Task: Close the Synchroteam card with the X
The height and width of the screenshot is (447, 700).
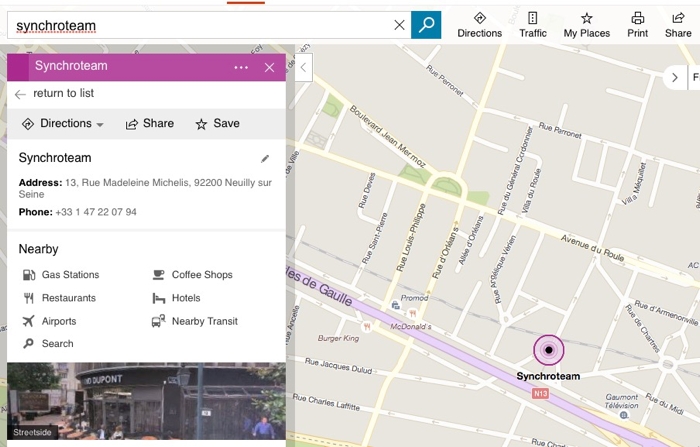Action: click(x=269, y=67)
